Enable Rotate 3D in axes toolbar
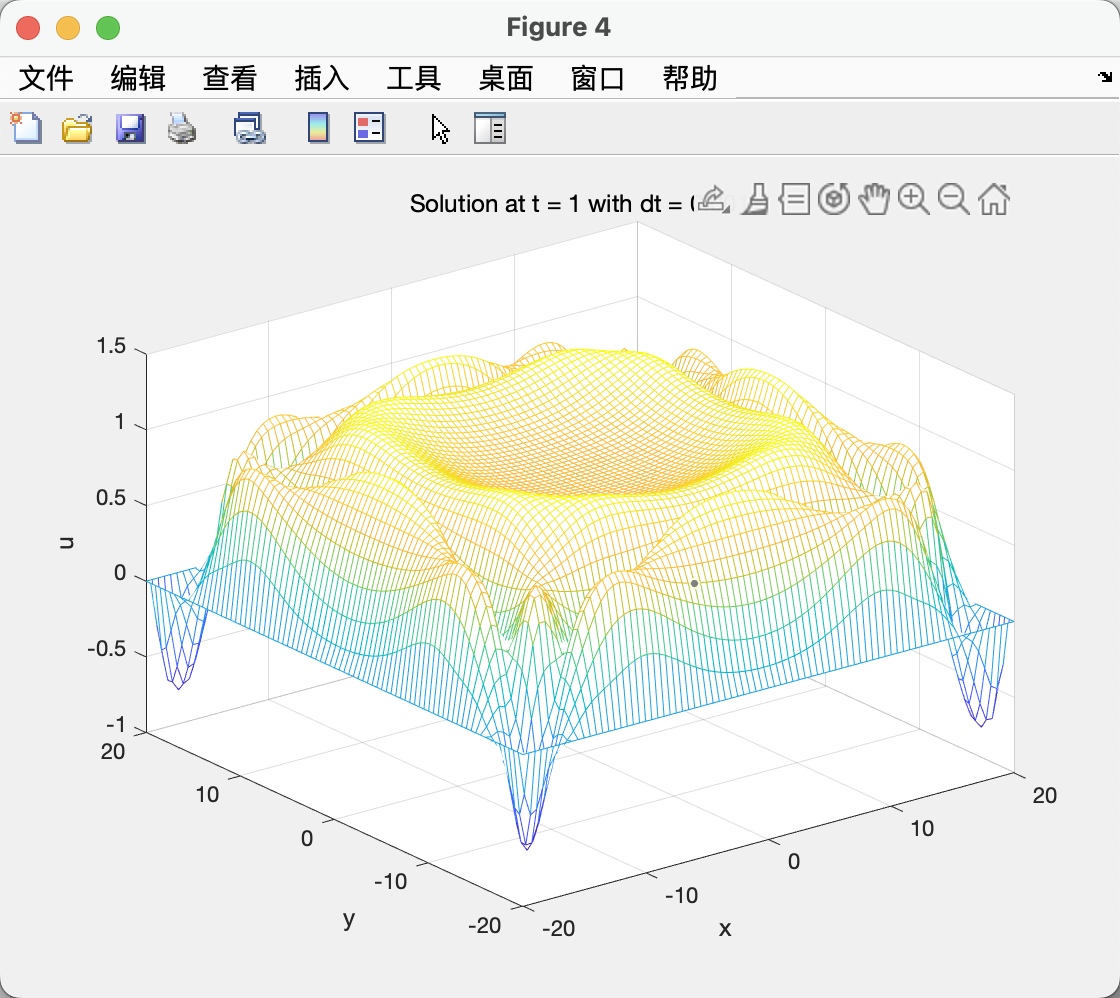The height and width of the screenshot is (998, 1120). pyautogui.click(x=834, y=200)
